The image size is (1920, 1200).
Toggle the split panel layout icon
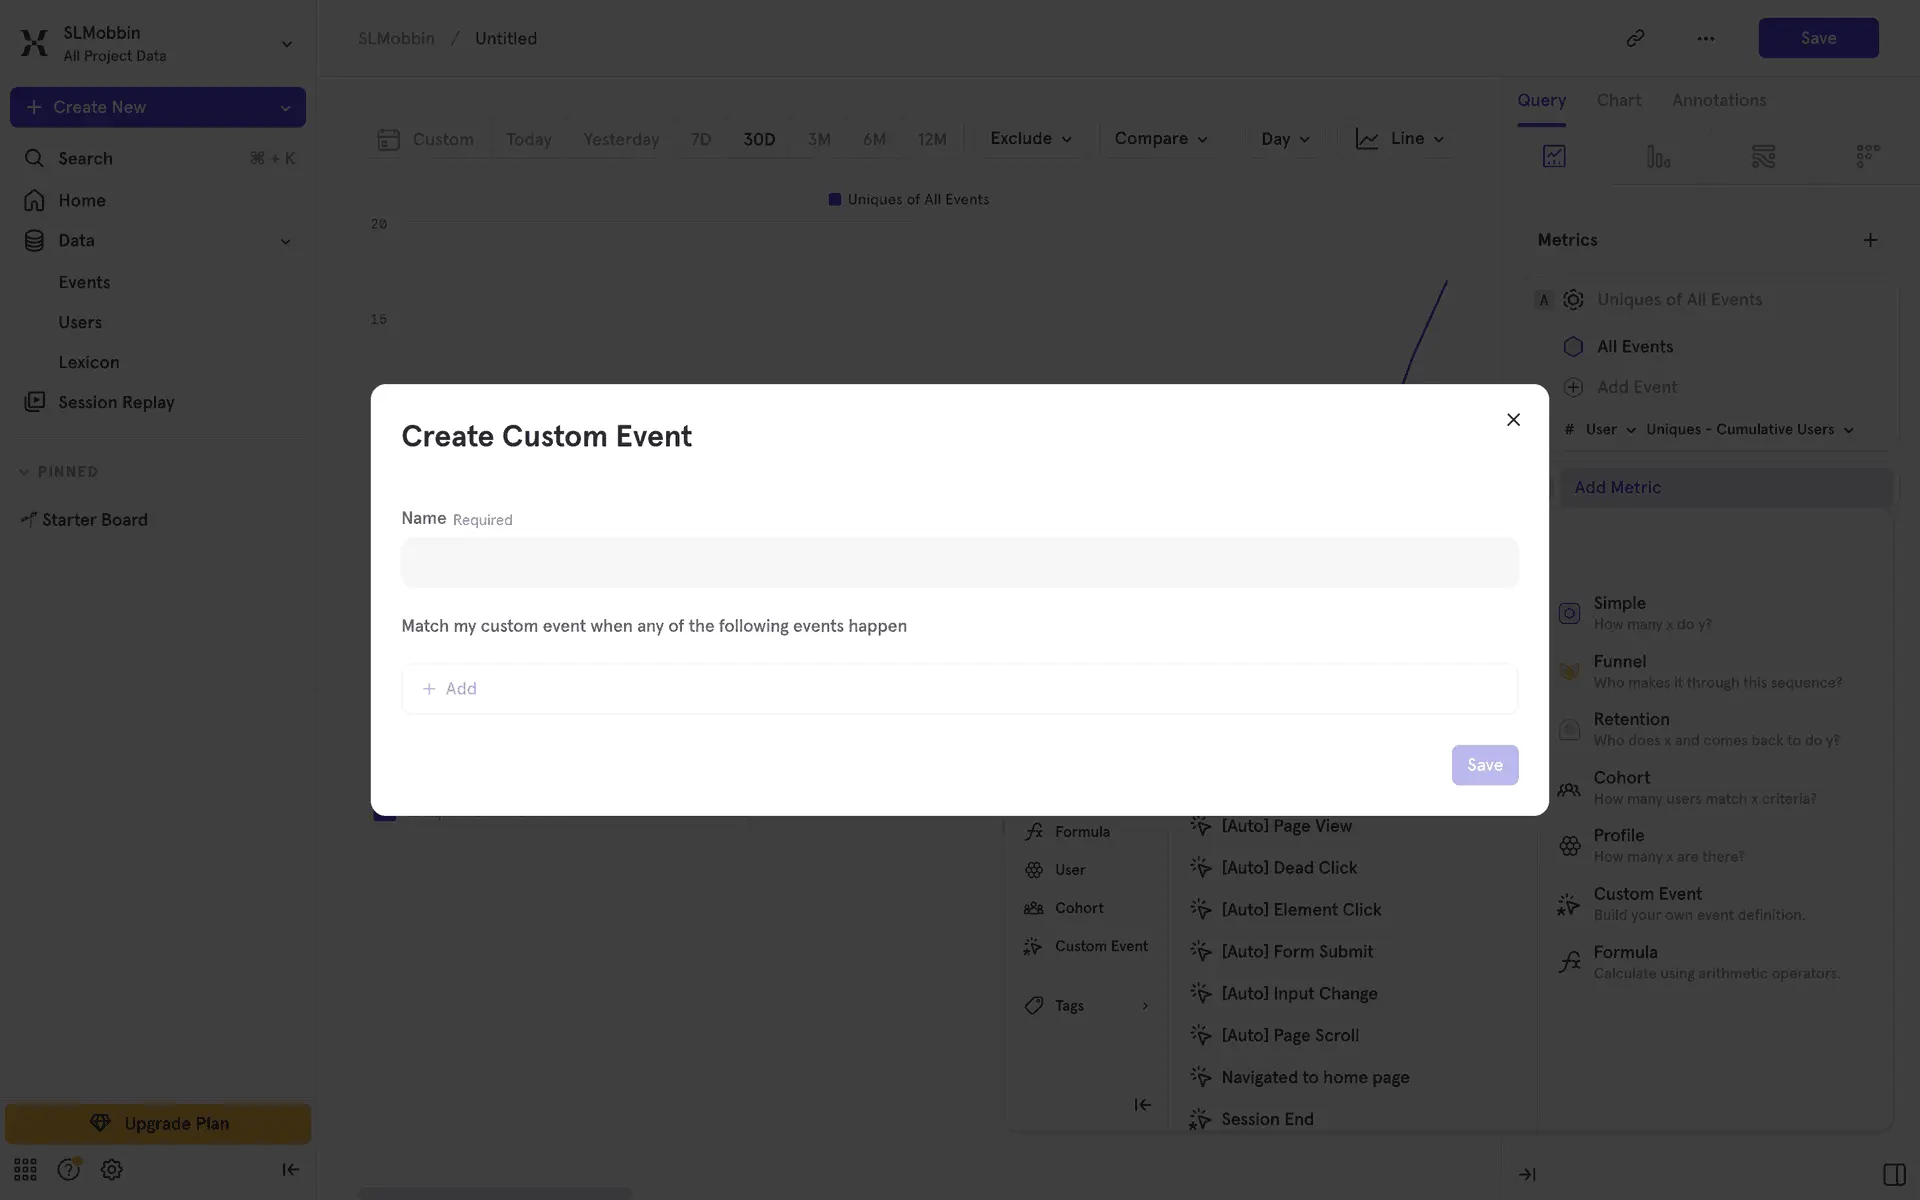coord(1893,1174)
